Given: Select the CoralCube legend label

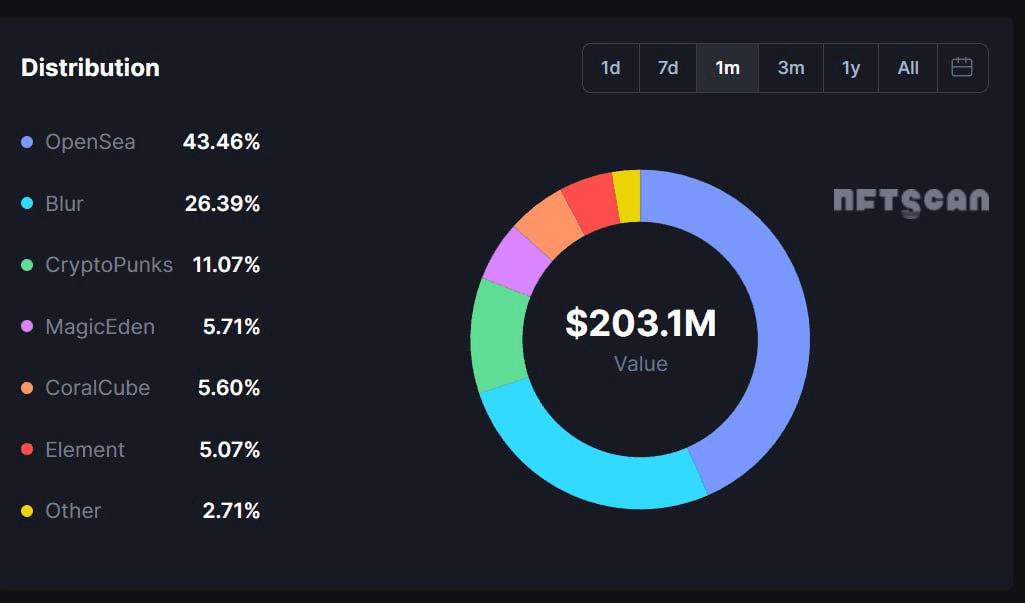Looking at the screenshot, I should [x=97, y=388].
